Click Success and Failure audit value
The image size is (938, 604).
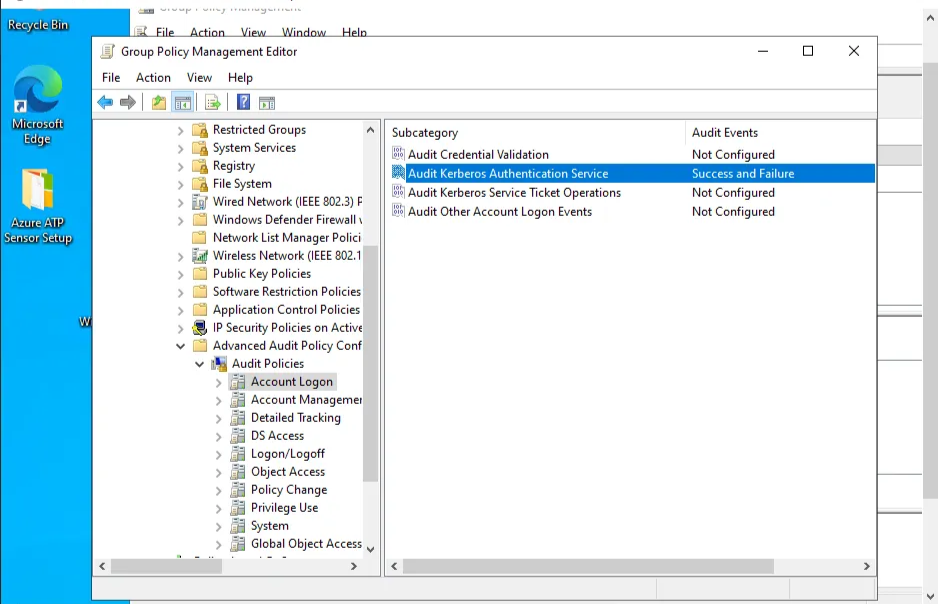tap(743, 173)
